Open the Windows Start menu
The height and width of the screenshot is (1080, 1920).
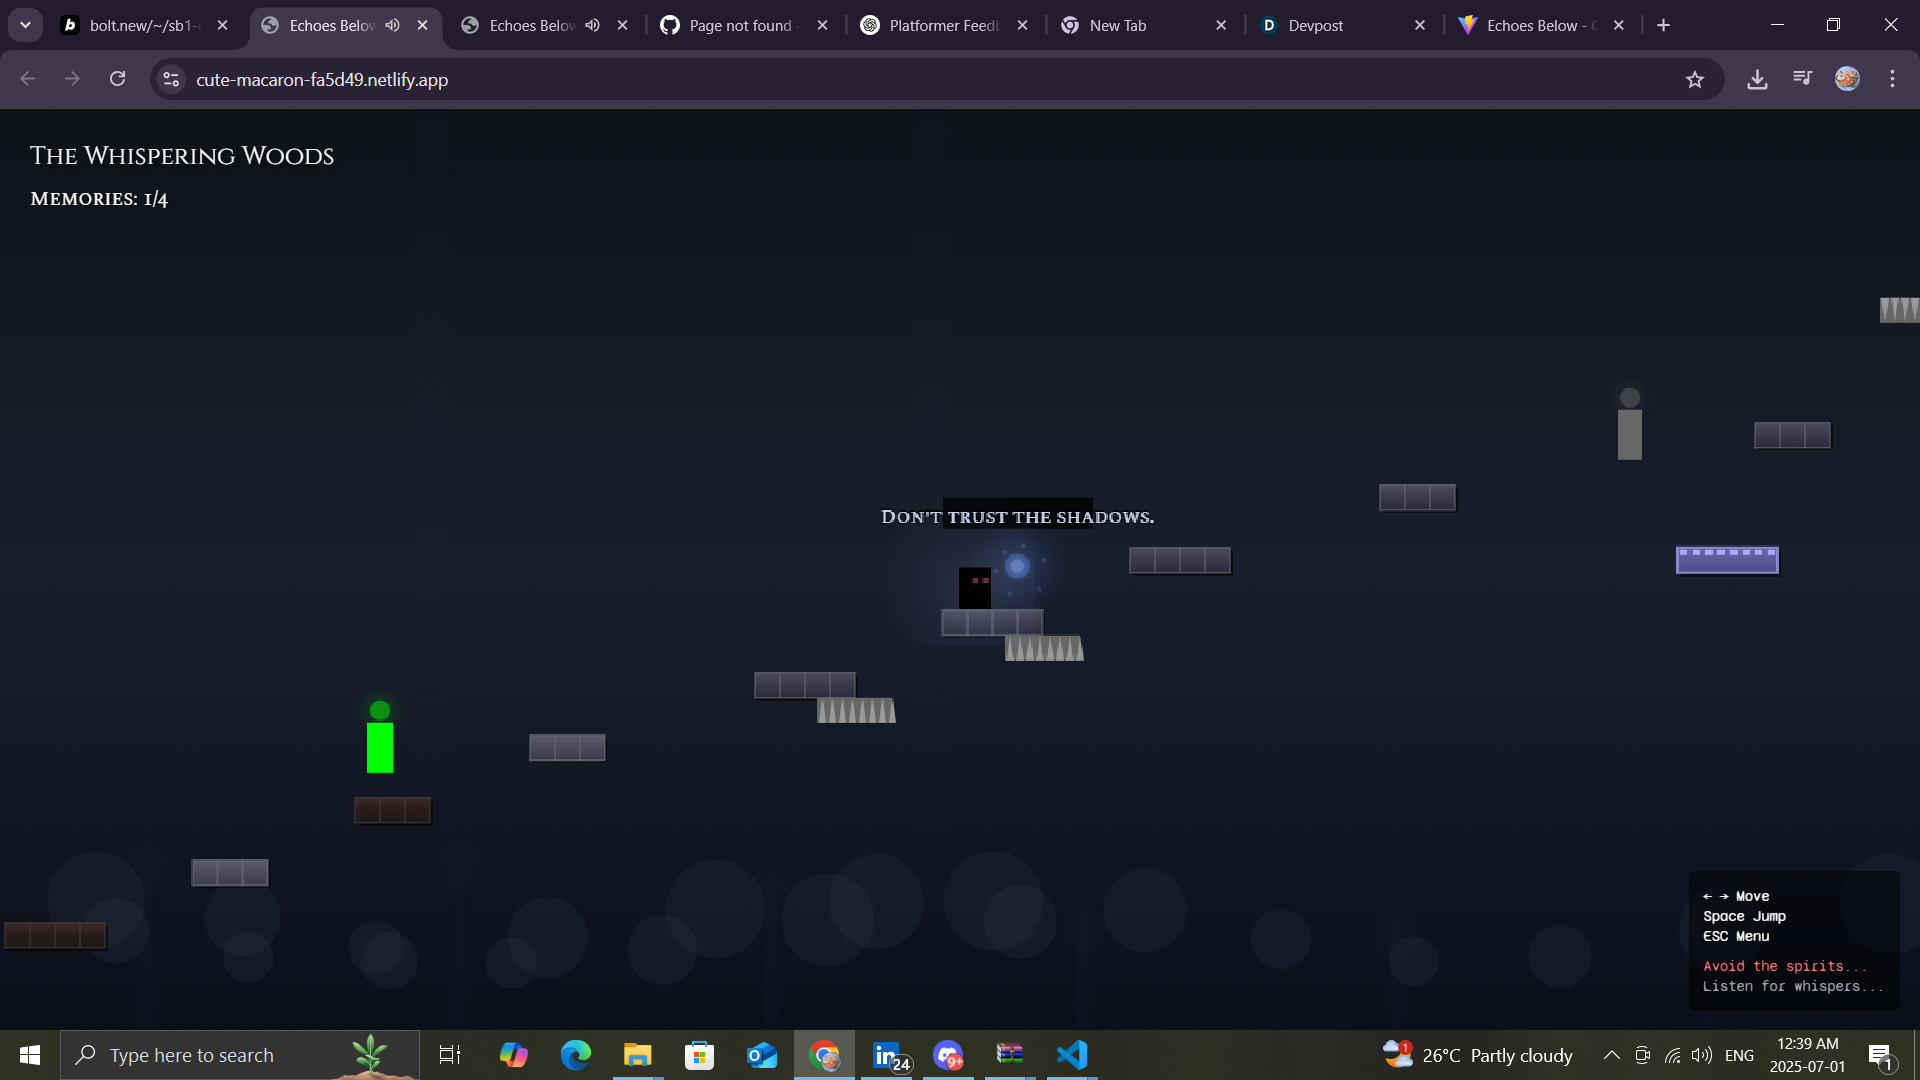tap(29, 1055)
